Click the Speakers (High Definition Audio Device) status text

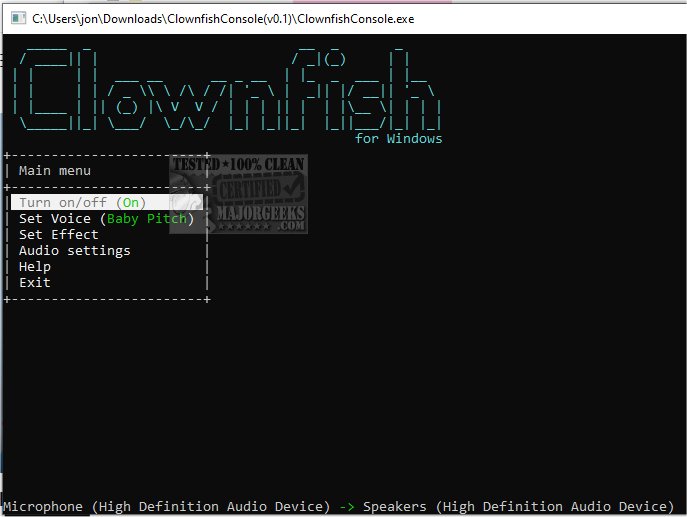point(518,506)
